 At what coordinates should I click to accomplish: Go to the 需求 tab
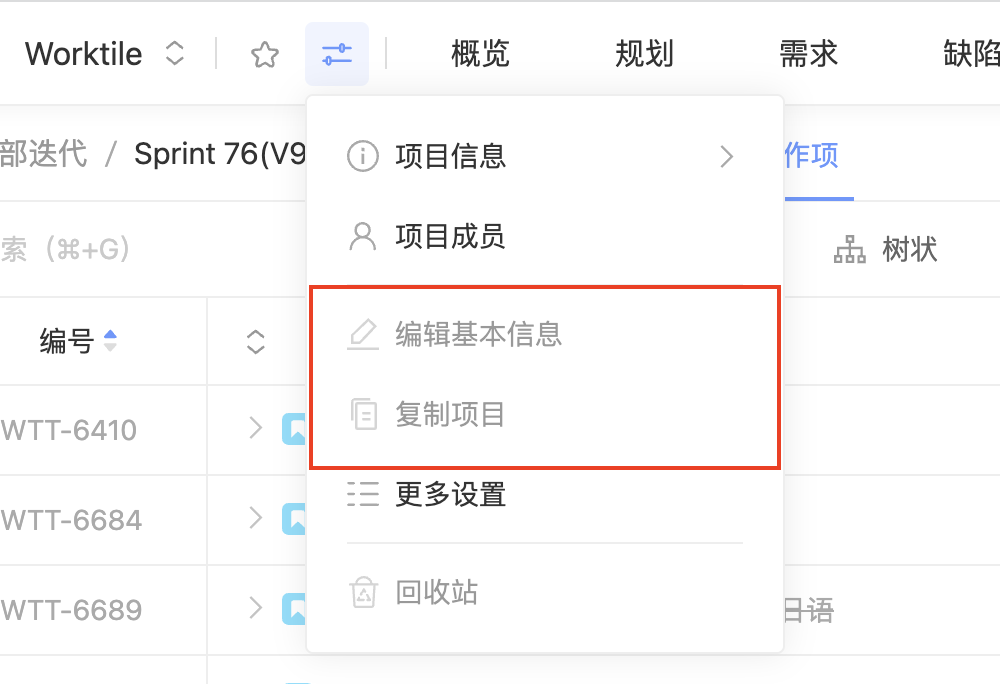[x=808, y=54]
